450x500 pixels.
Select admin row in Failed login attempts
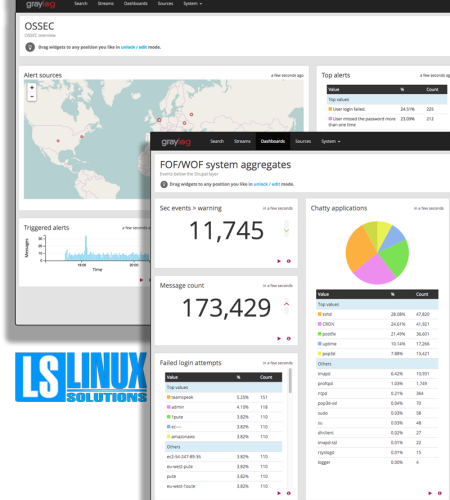coord(223,407)
